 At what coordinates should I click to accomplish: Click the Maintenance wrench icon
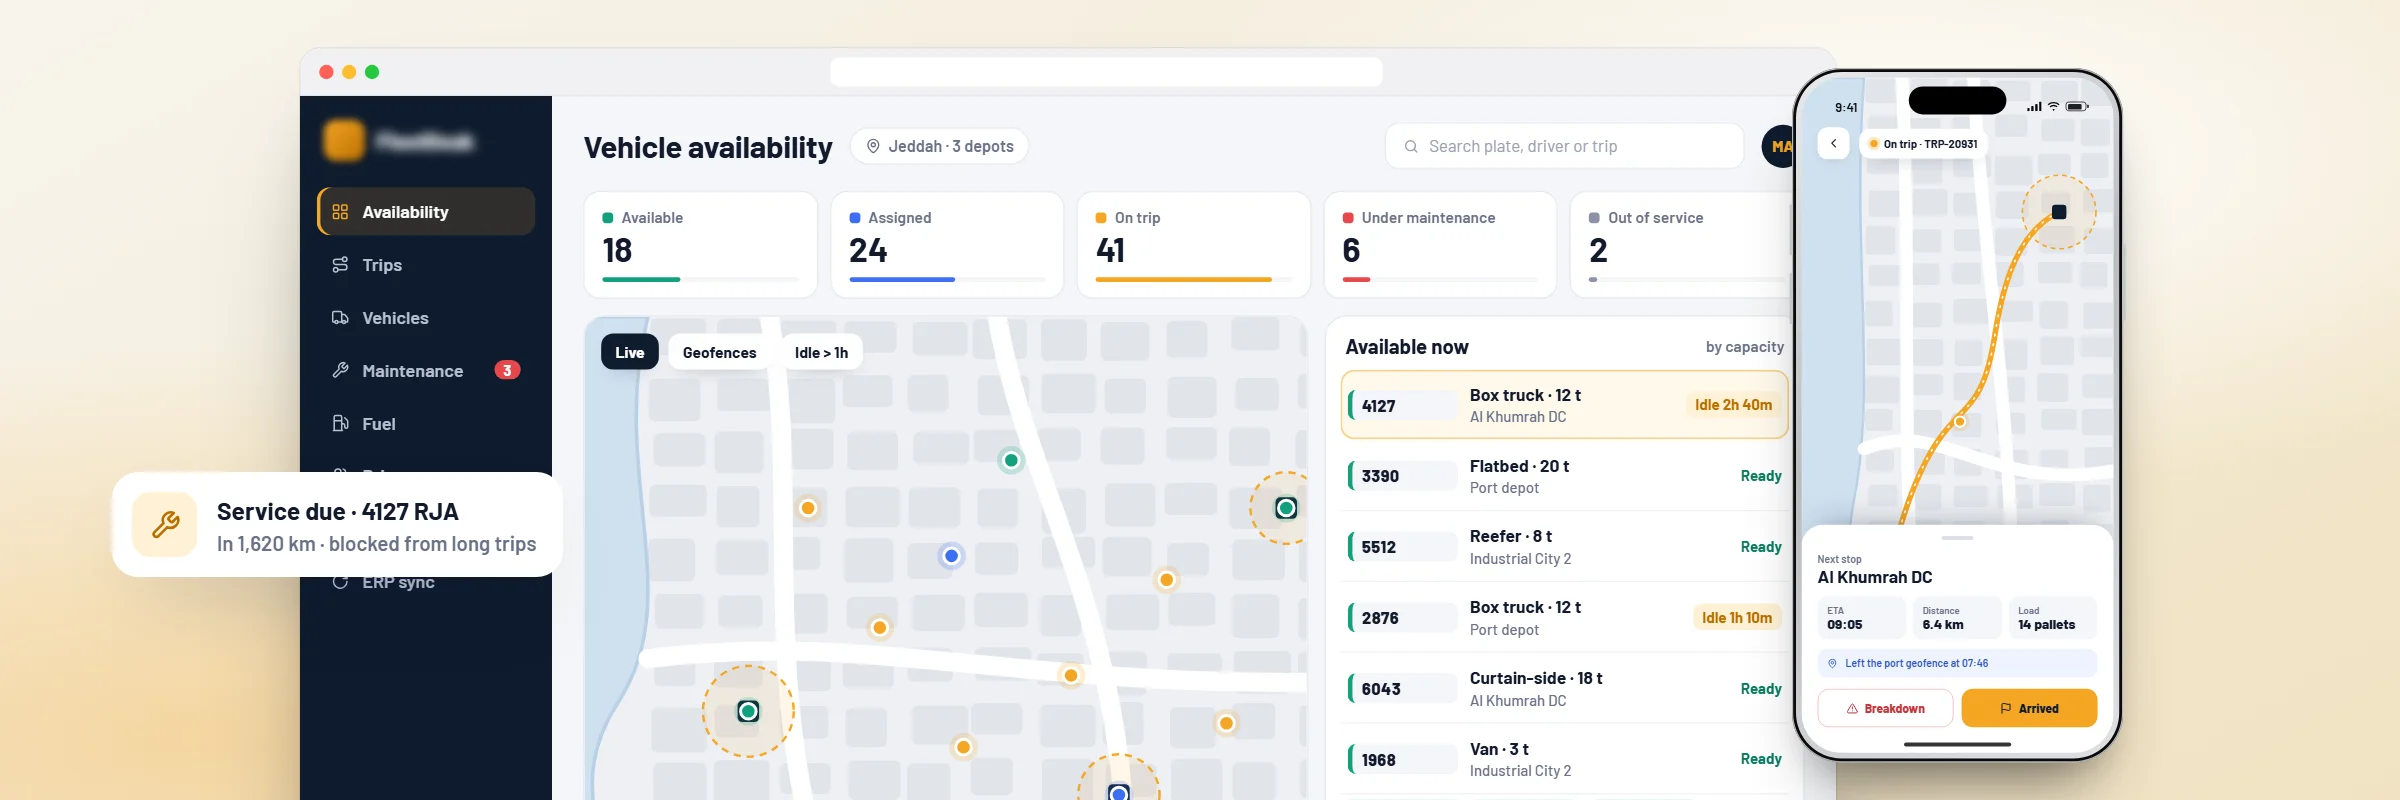click(x=340, y=371)
